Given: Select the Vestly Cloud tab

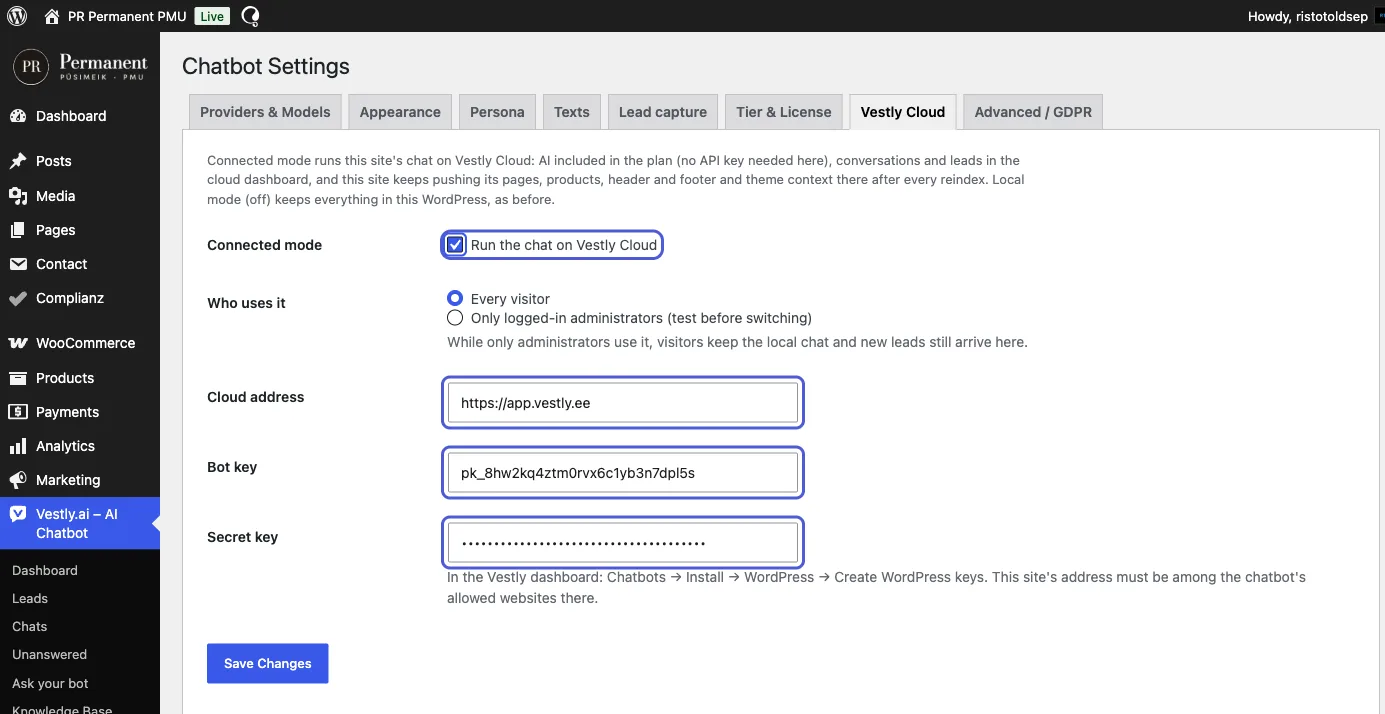Looking at the screenshot, I should click(903, 112).
